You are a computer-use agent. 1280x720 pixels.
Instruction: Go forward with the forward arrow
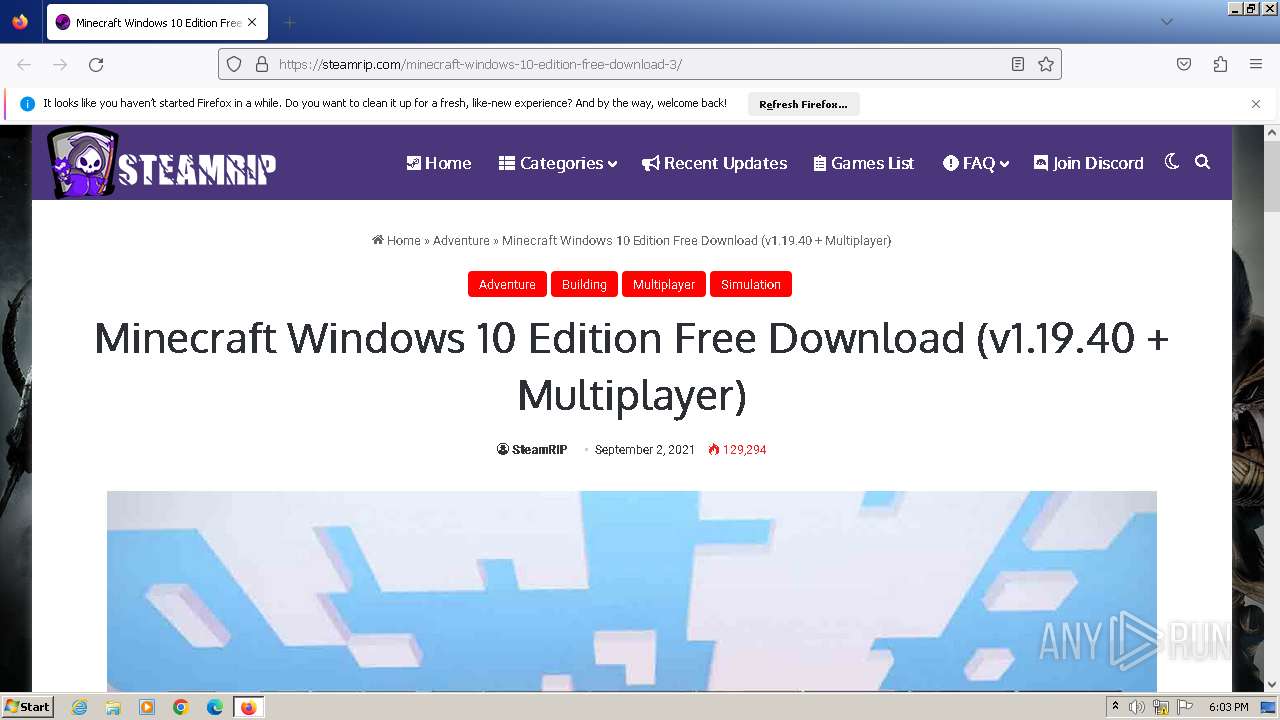click(x=60, y=64)
